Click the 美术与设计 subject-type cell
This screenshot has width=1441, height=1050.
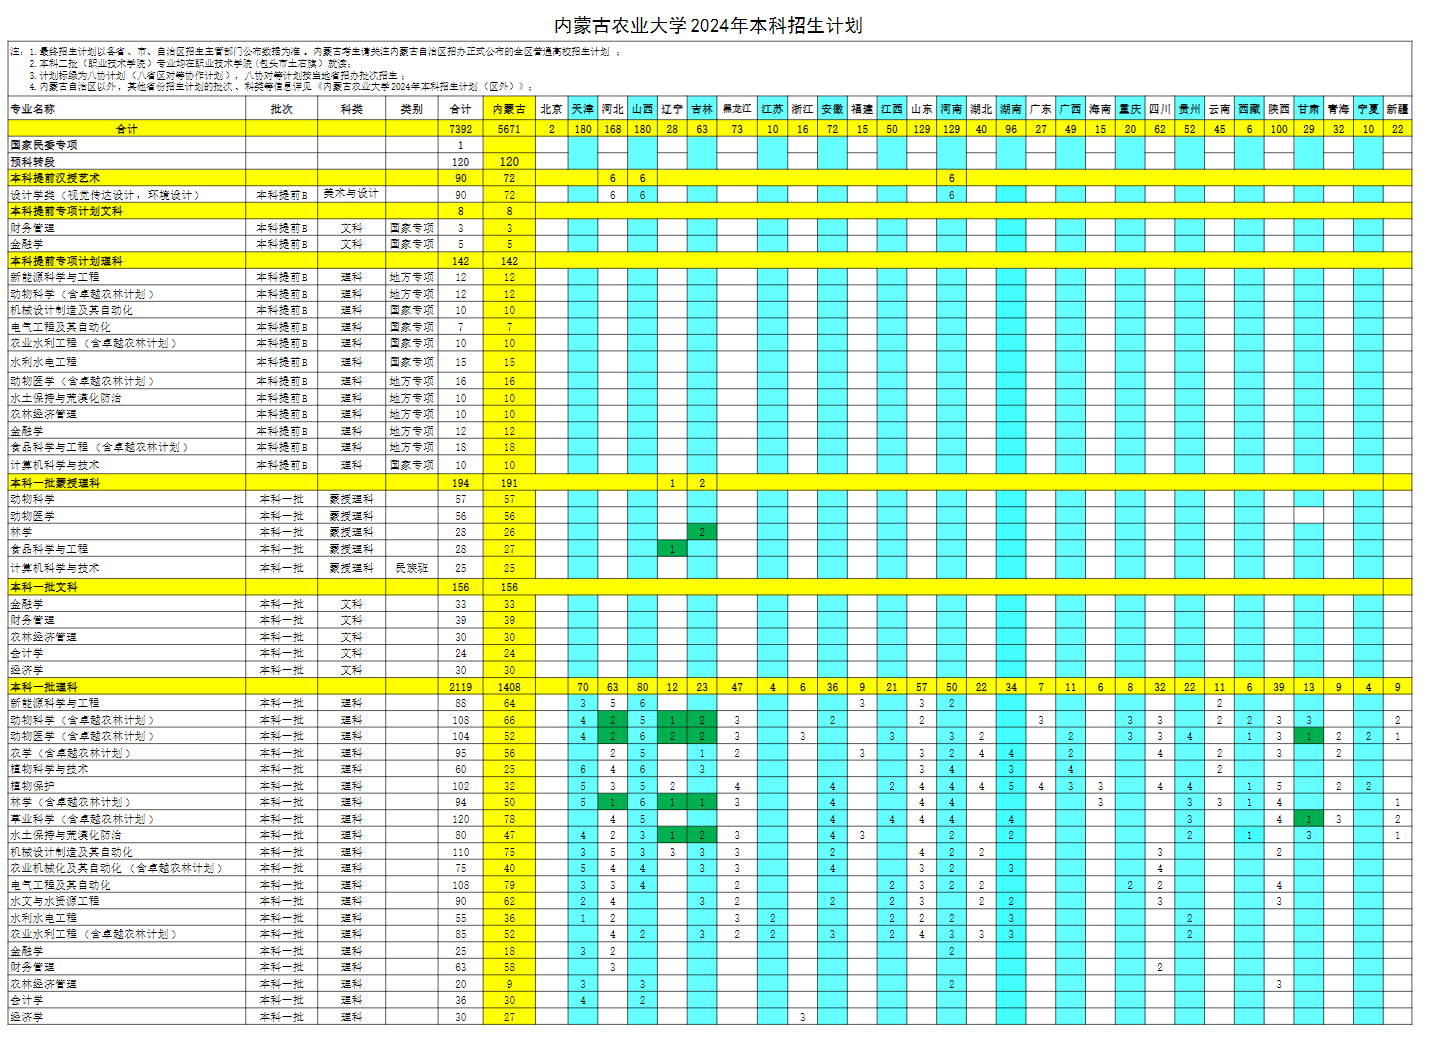pos(351,194)
